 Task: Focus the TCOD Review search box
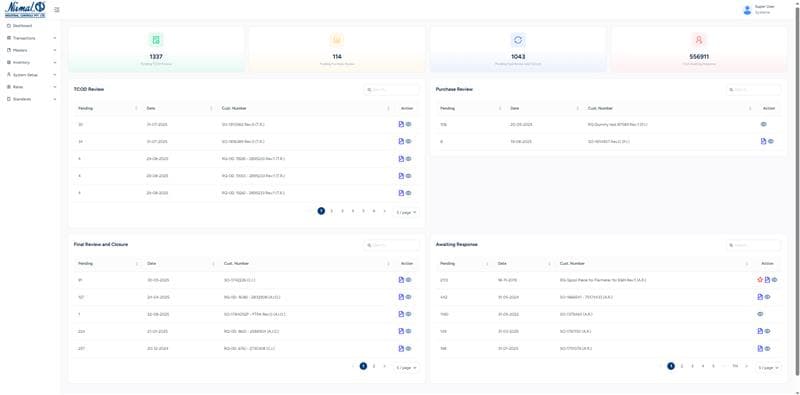click(391, 89)
